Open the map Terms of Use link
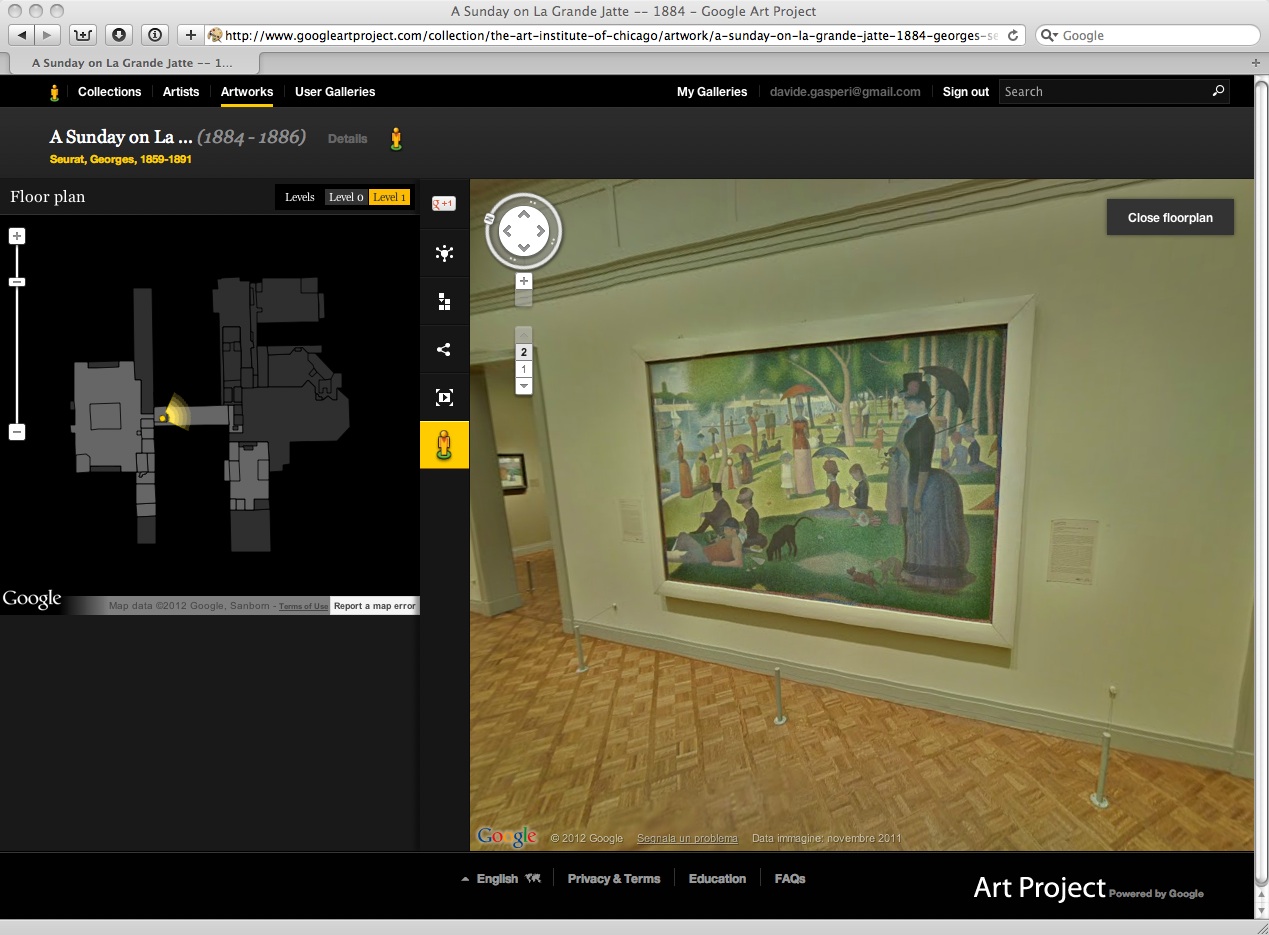Image resolution: width=1269 pixels, height=935 pixels. pos(303,606)
